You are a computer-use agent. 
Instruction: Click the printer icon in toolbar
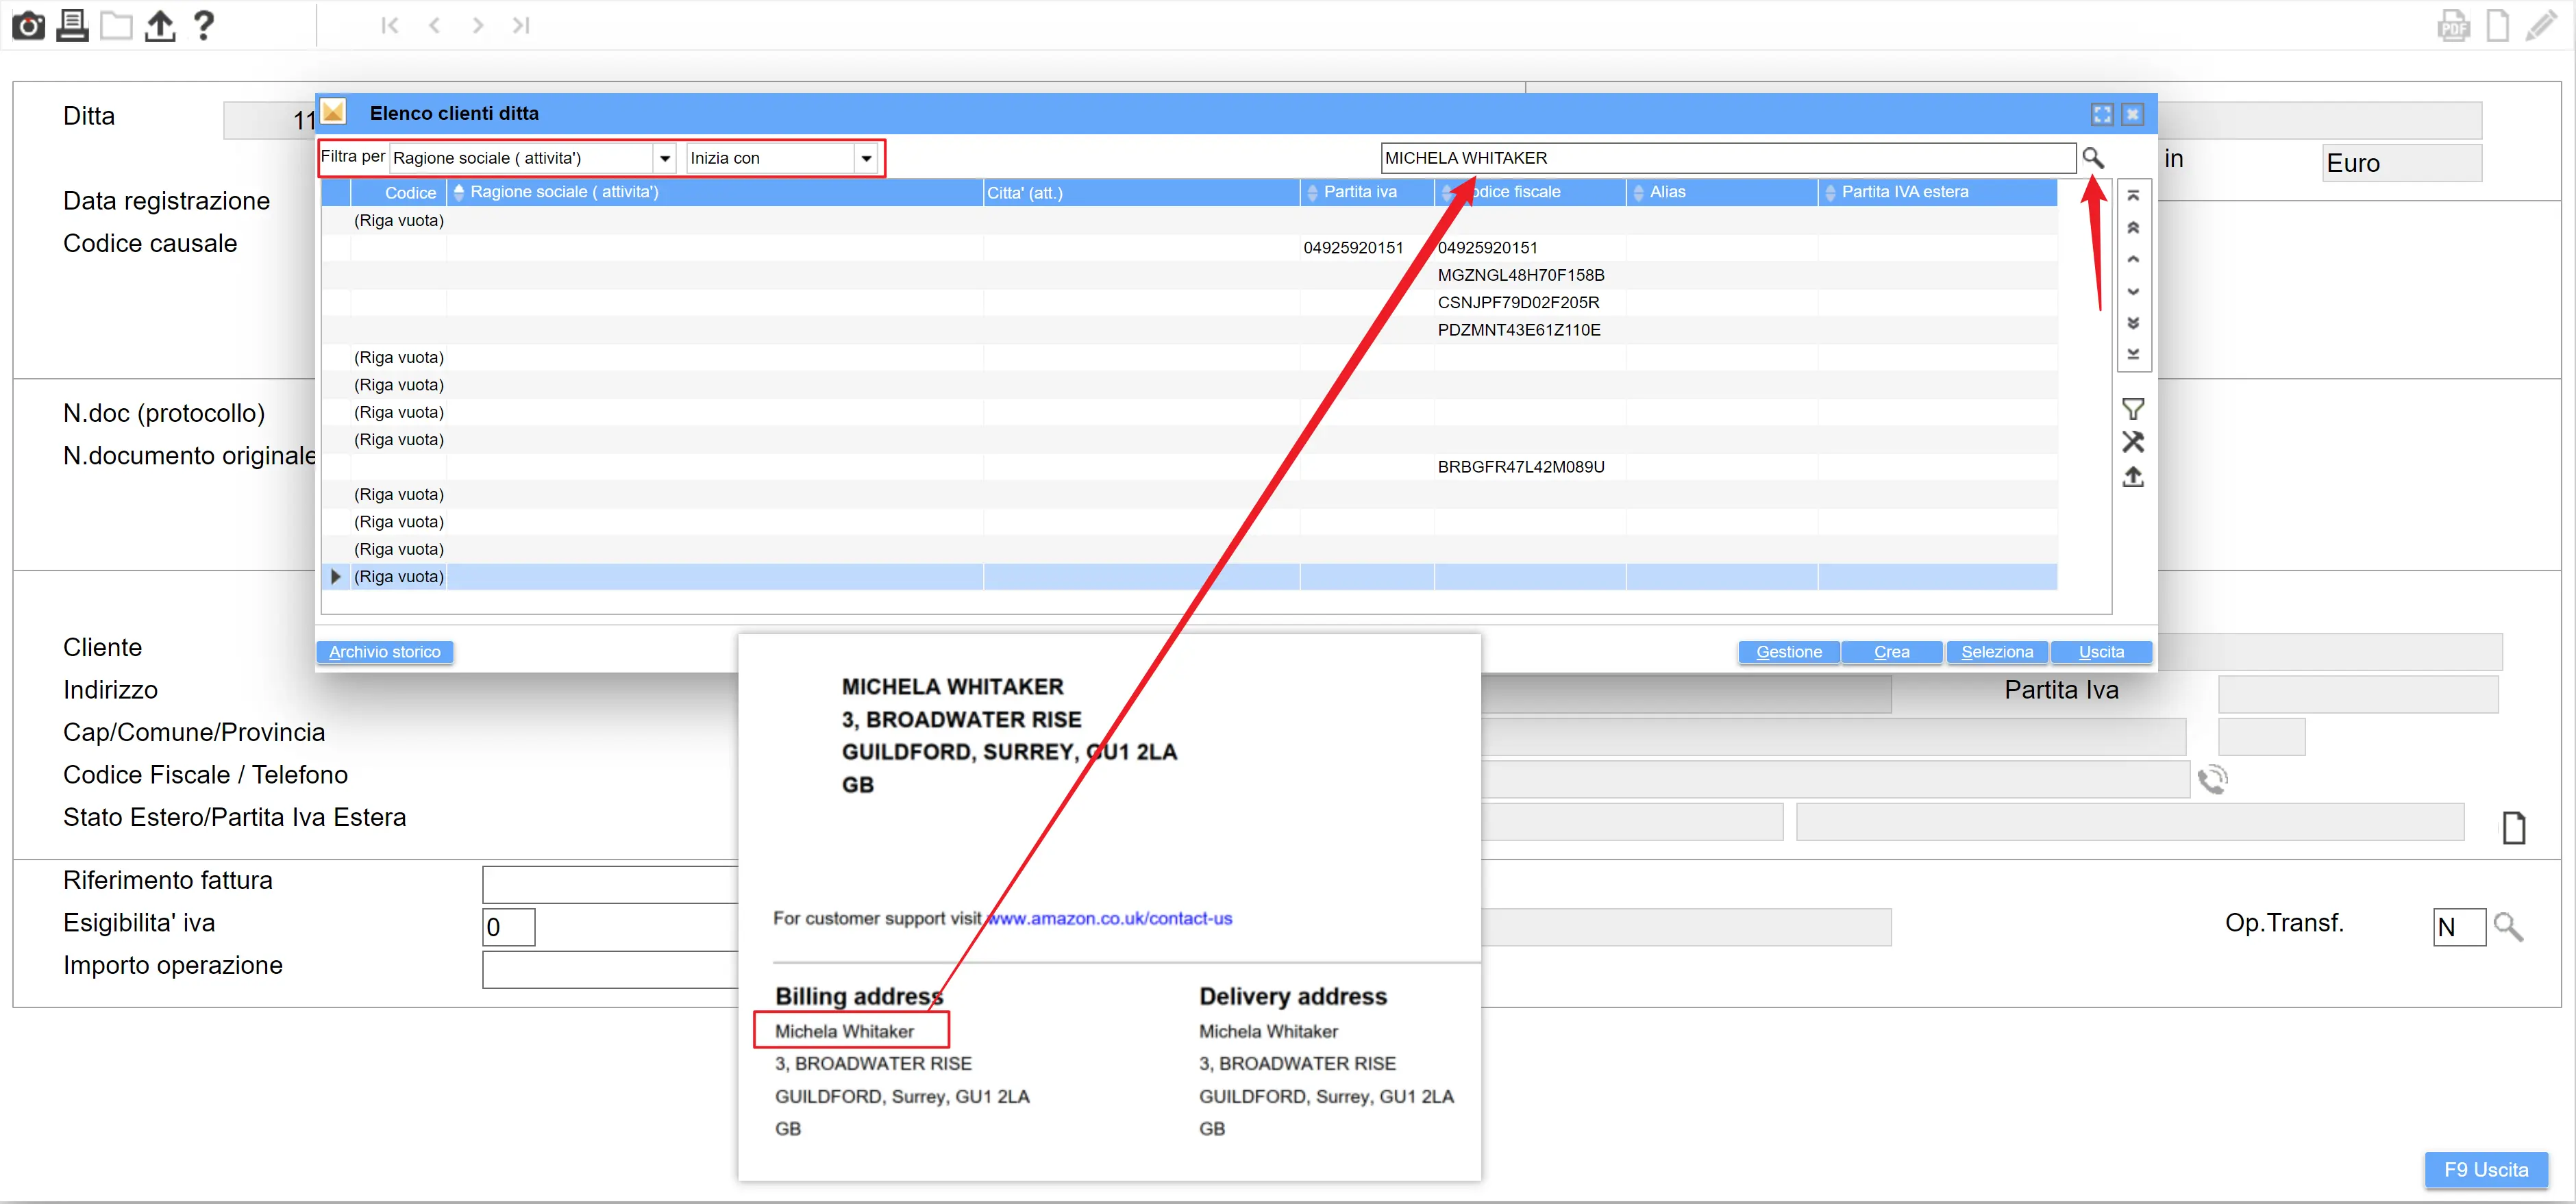pos(72,25)
